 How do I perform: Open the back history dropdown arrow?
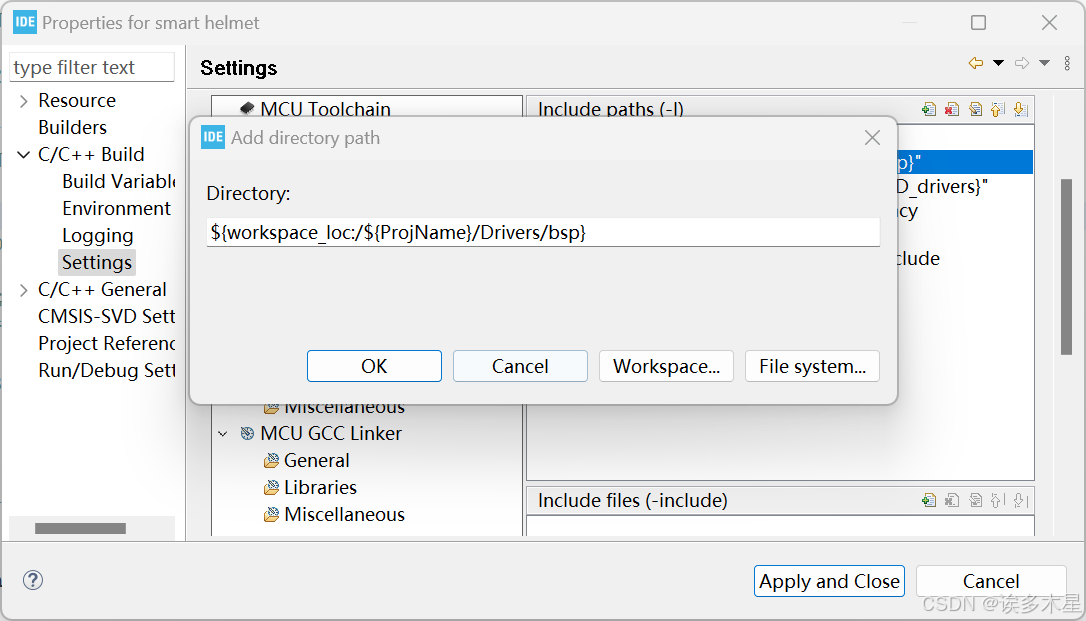[998, 63]
